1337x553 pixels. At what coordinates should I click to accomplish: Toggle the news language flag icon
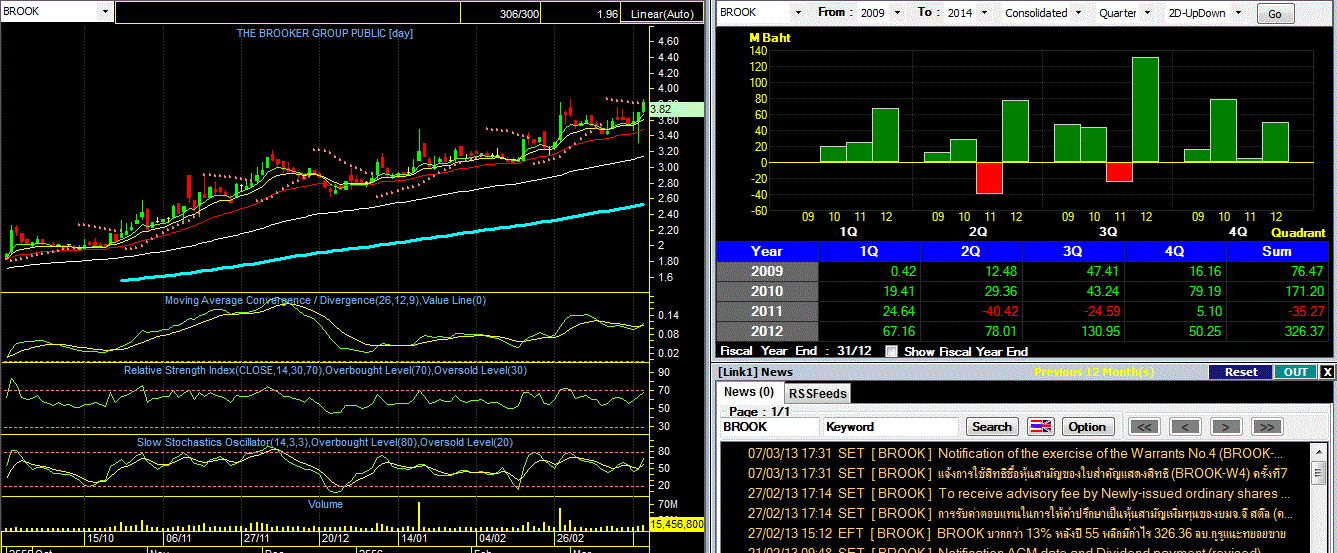coord(1041,427)
